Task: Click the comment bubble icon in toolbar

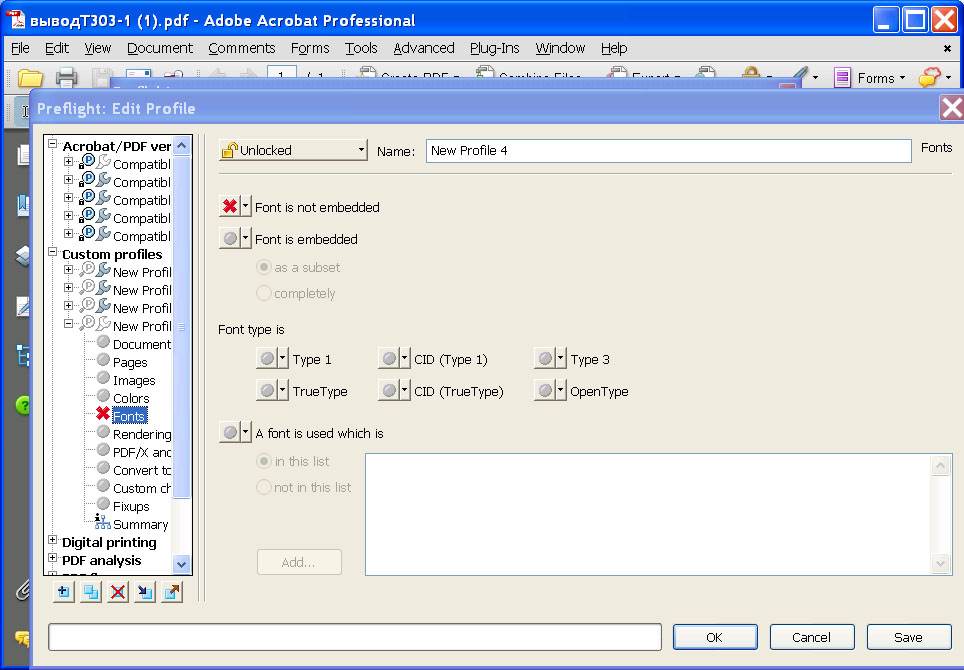Action: coord(930,77)
